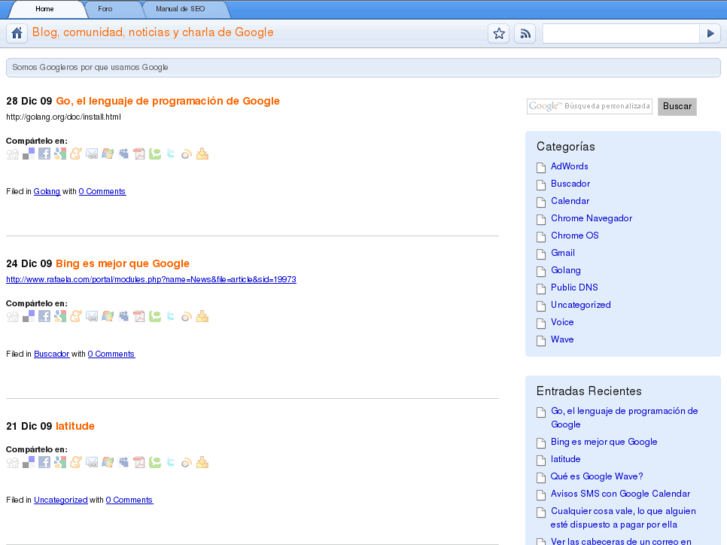Select Public DNS in Categorías
Screen dimensions: 727x545
coord(574,288)
